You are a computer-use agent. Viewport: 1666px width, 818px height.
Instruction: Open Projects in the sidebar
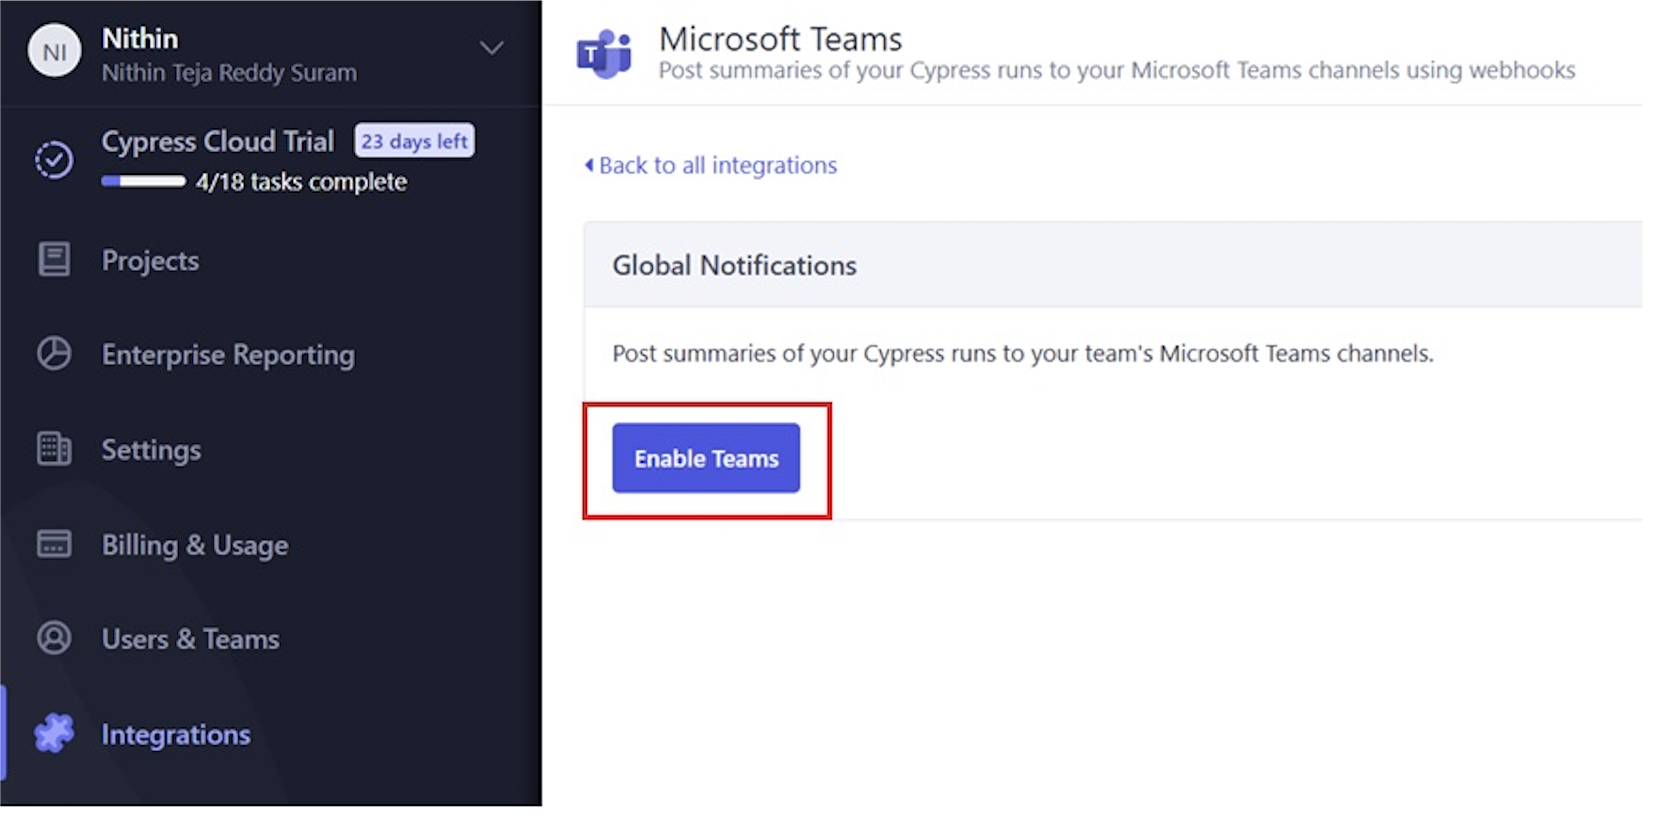coord(150,260)
